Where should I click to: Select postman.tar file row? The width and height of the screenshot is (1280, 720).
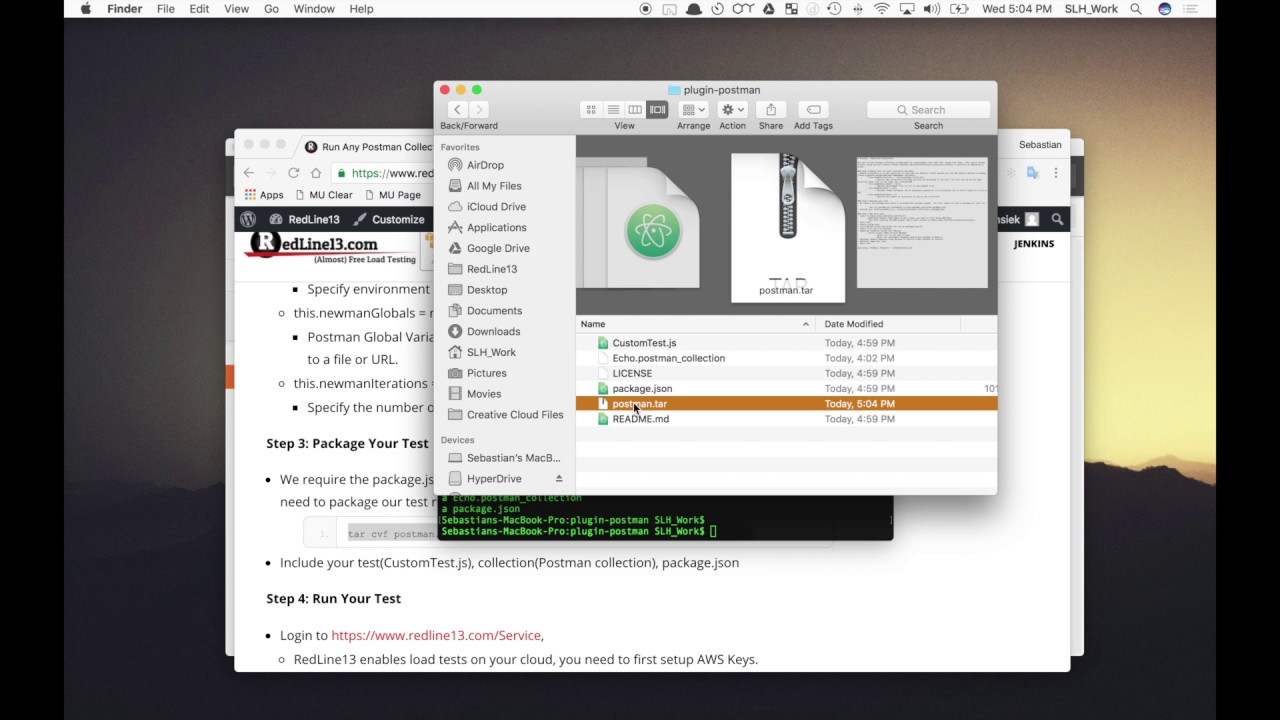tap(786, 404)
